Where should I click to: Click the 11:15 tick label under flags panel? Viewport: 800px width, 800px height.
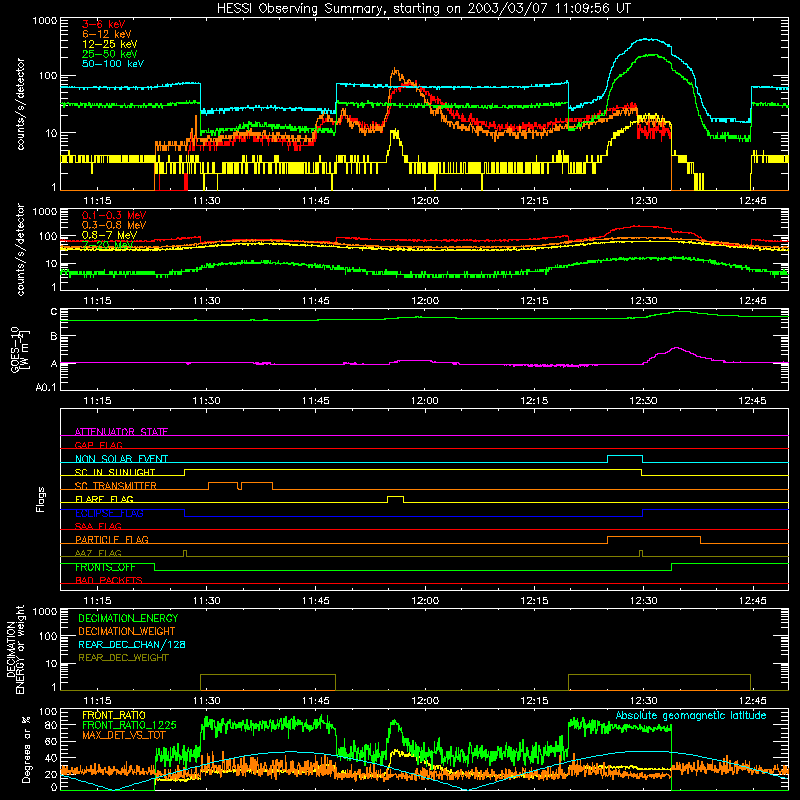pos(97,601)
